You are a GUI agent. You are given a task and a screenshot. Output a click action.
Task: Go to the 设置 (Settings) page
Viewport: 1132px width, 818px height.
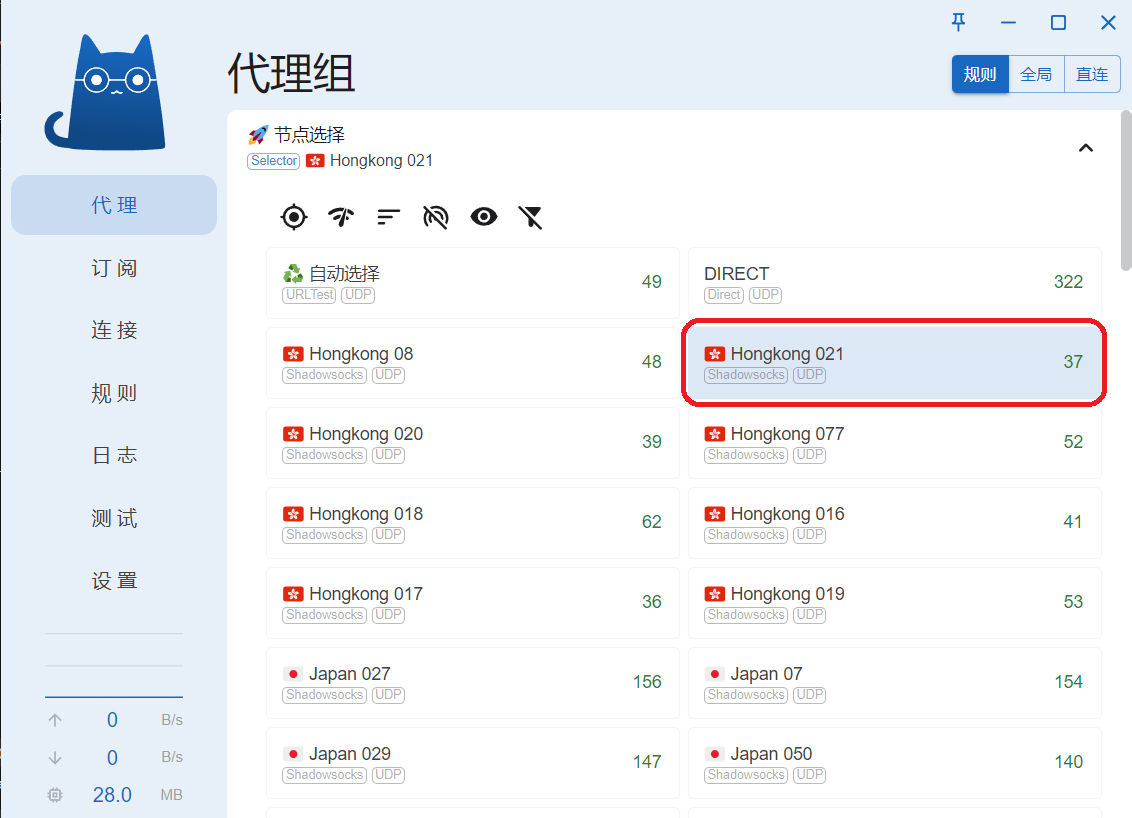coord(114,581)
